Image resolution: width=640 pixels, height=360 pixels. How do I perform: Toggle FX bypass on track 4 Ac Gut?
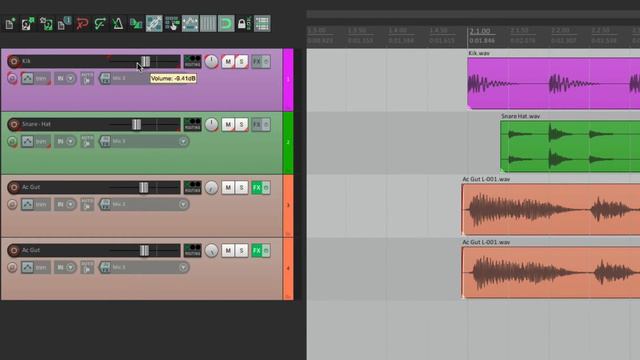click(266, 251)
